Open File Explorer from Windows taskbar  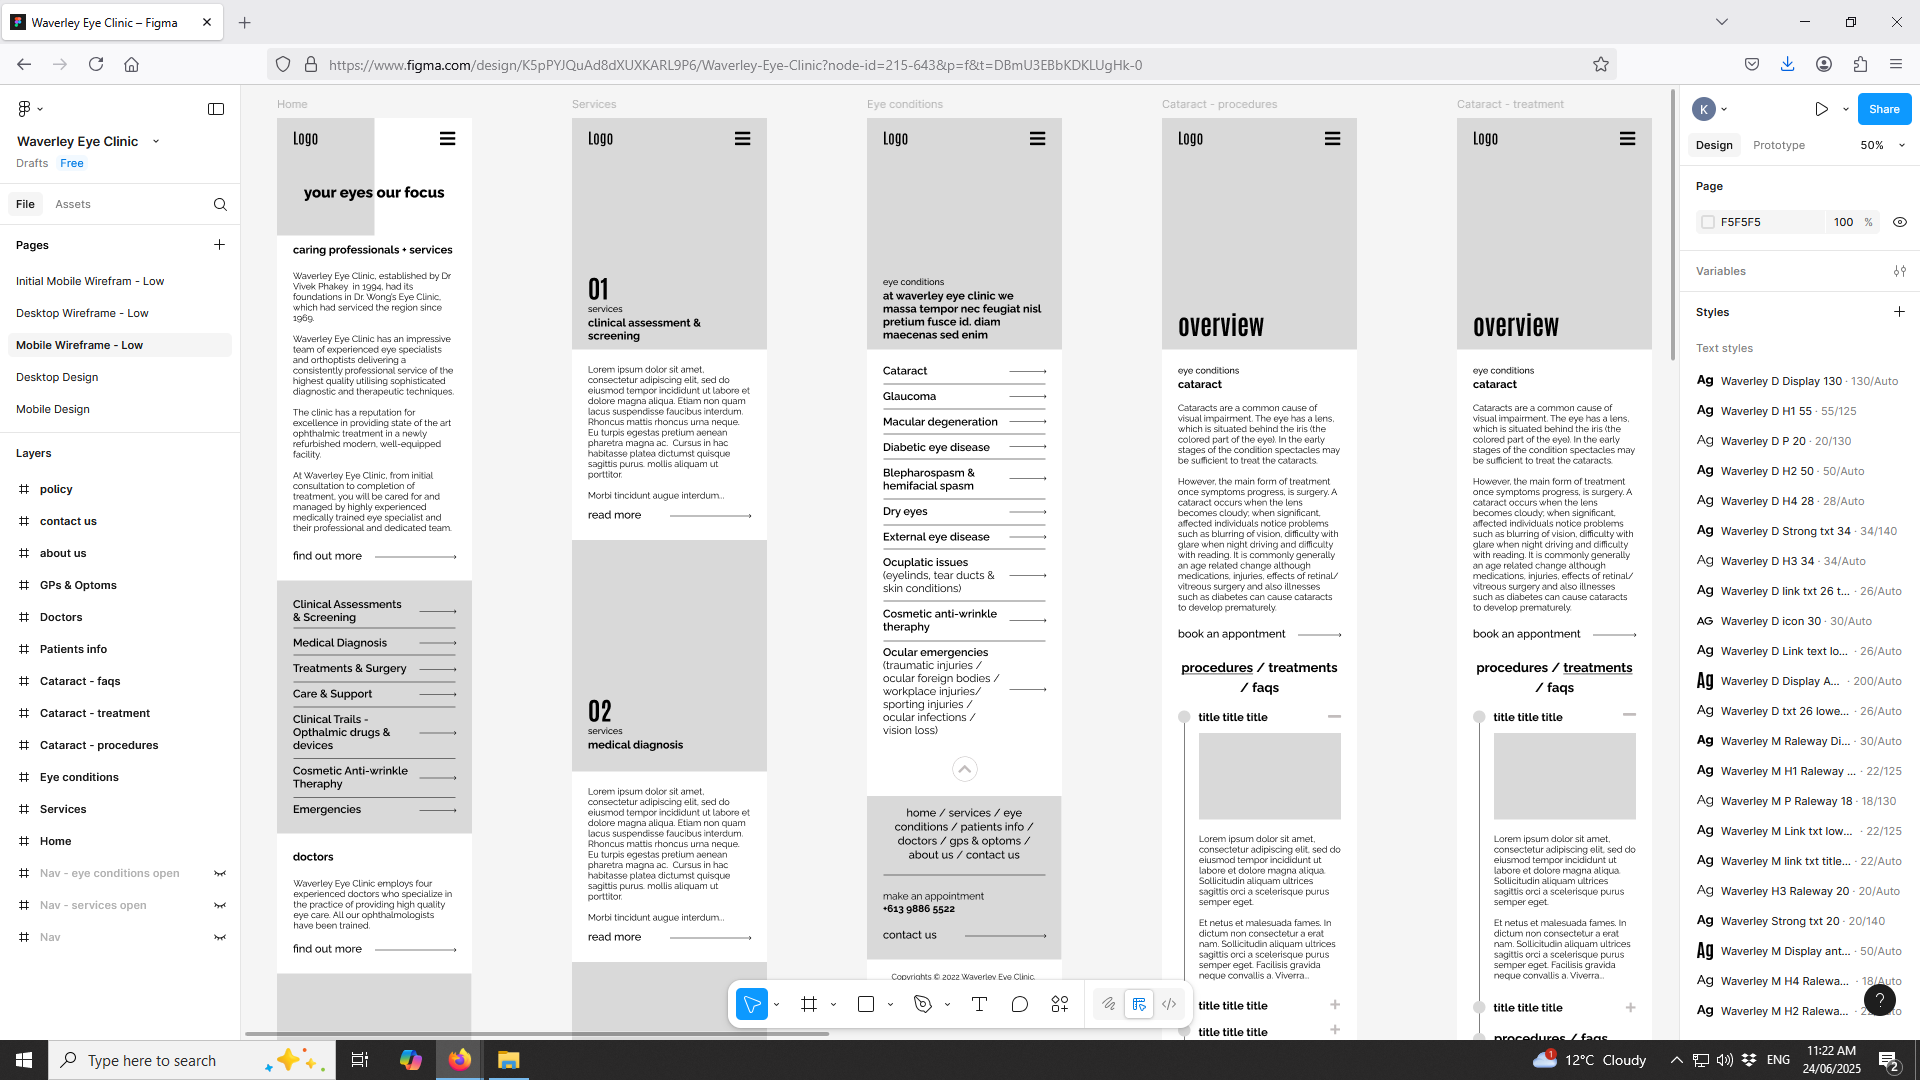[509, 1060]
